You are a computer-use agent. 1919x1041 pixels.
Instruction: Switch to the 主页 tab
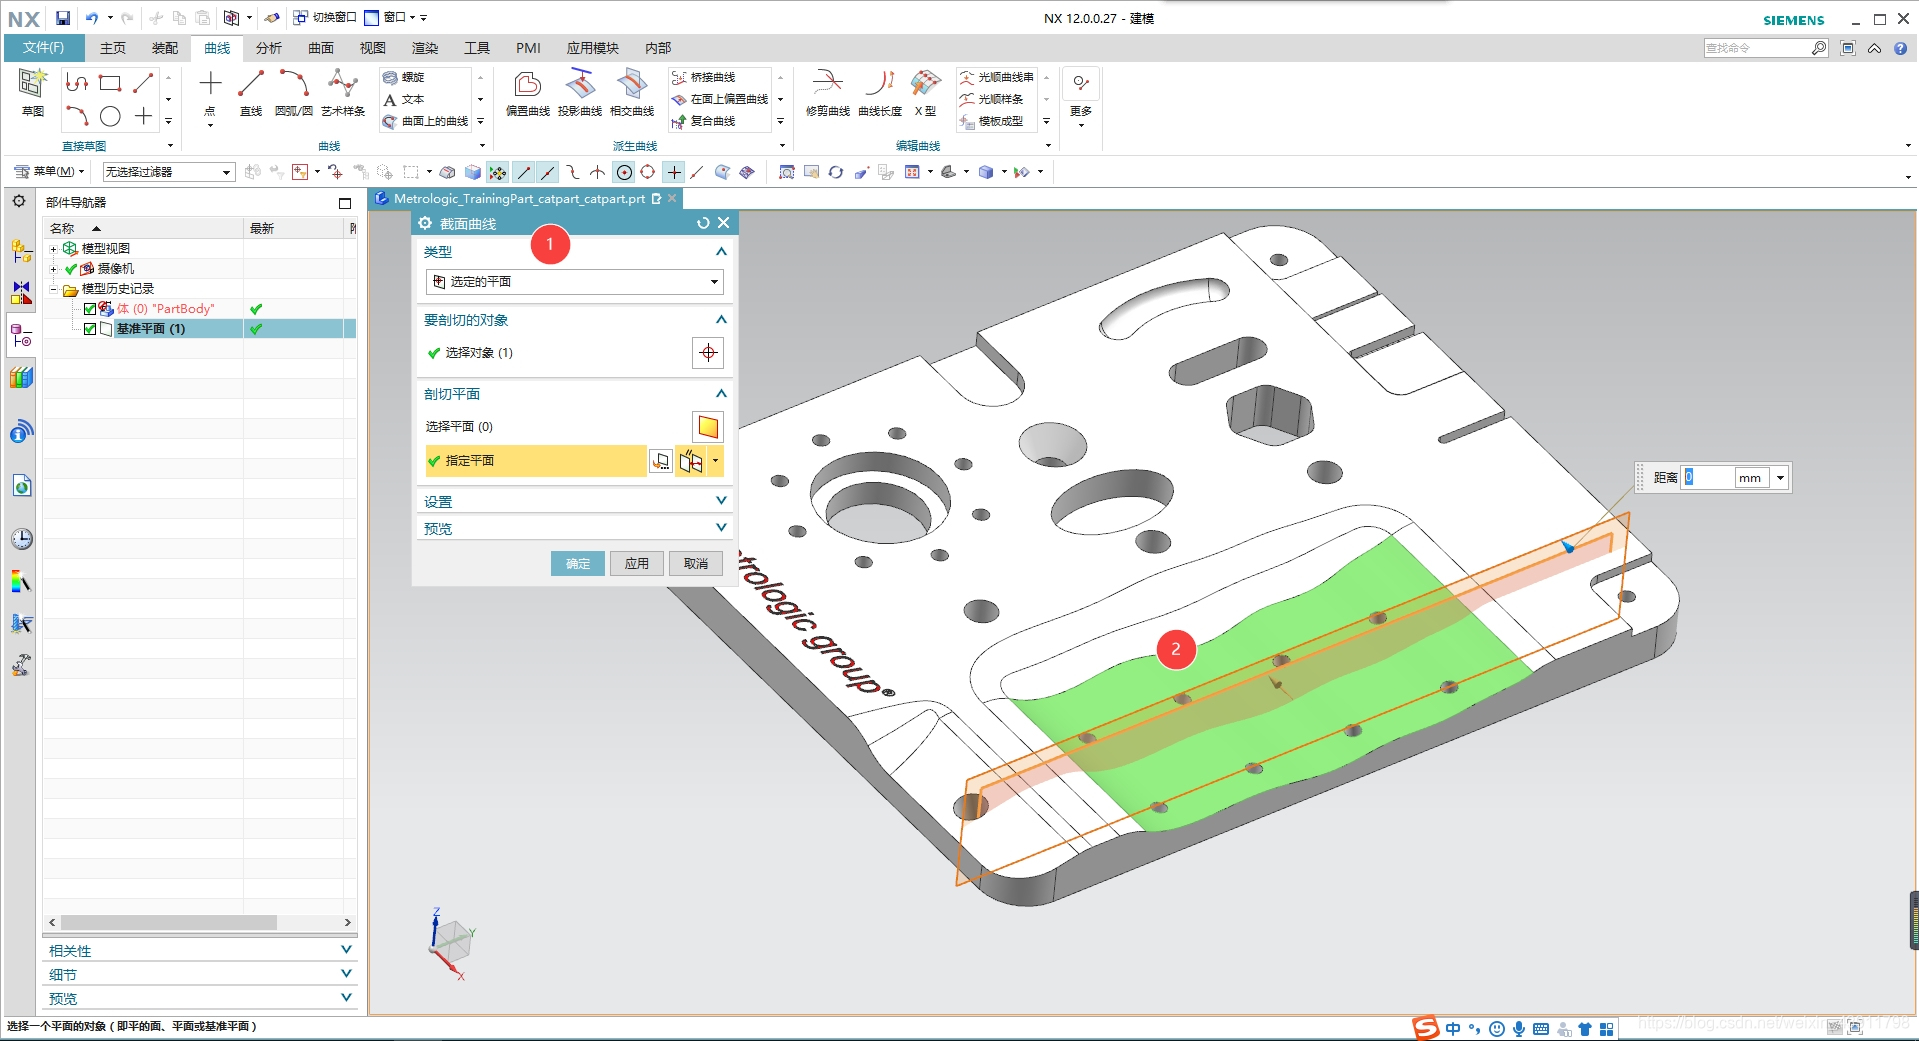(x=113, y=48)
